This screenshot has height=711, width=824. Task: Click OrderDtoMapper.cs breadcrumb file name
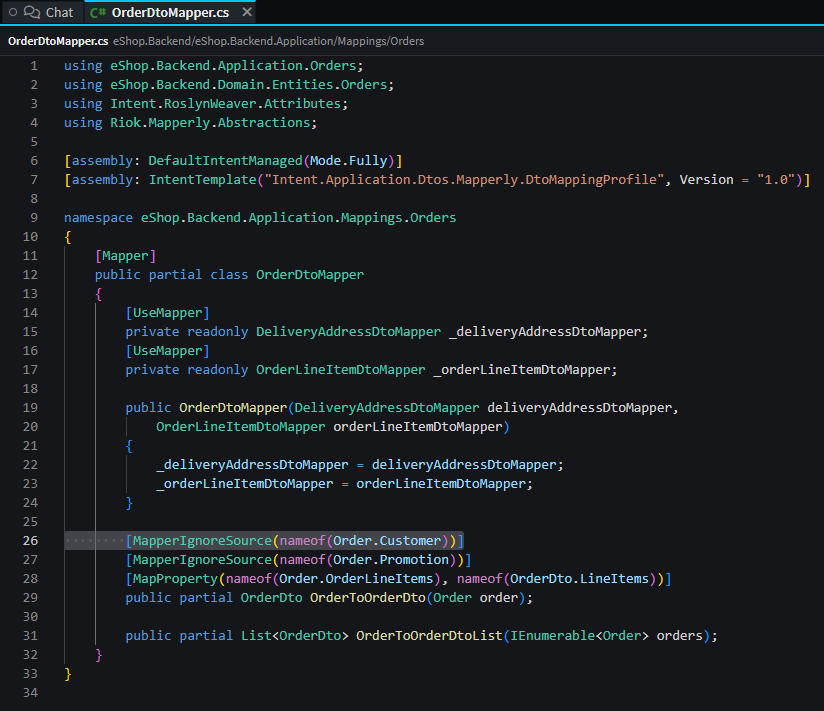coord(58,41)
